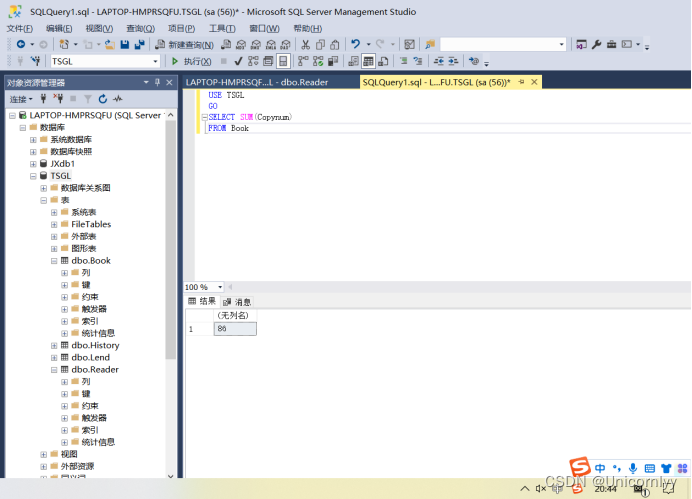Open the 文件(F) menu

(19, 29)
